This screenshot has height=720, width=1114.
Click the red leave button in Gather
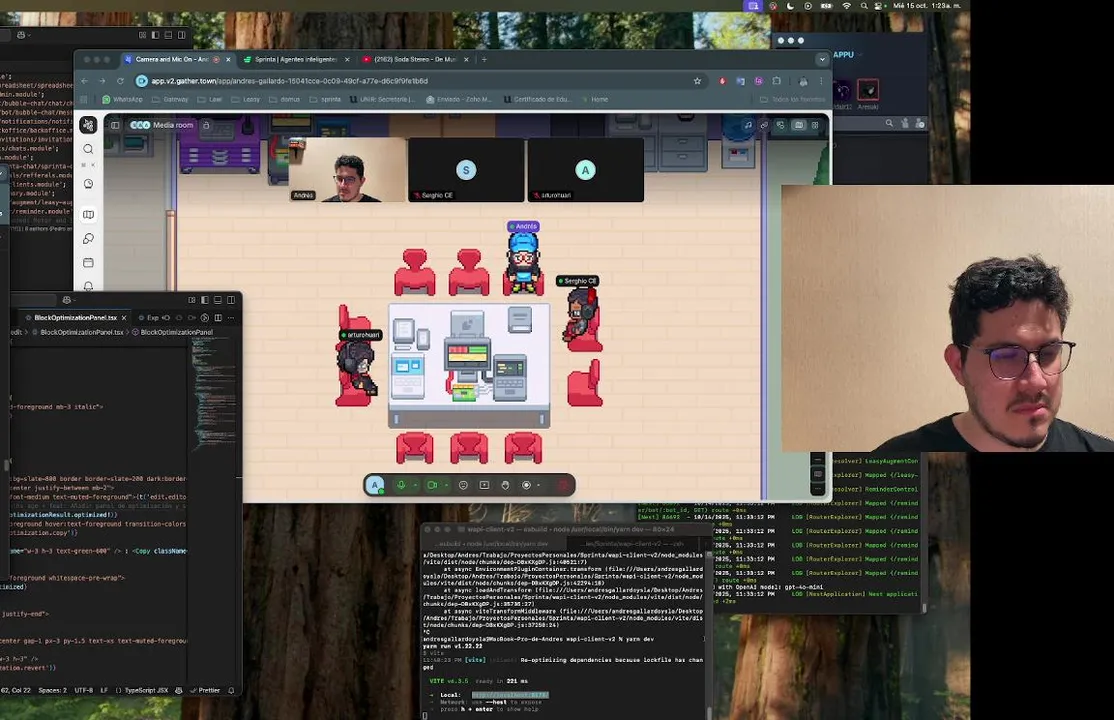[x=563, y=485]
